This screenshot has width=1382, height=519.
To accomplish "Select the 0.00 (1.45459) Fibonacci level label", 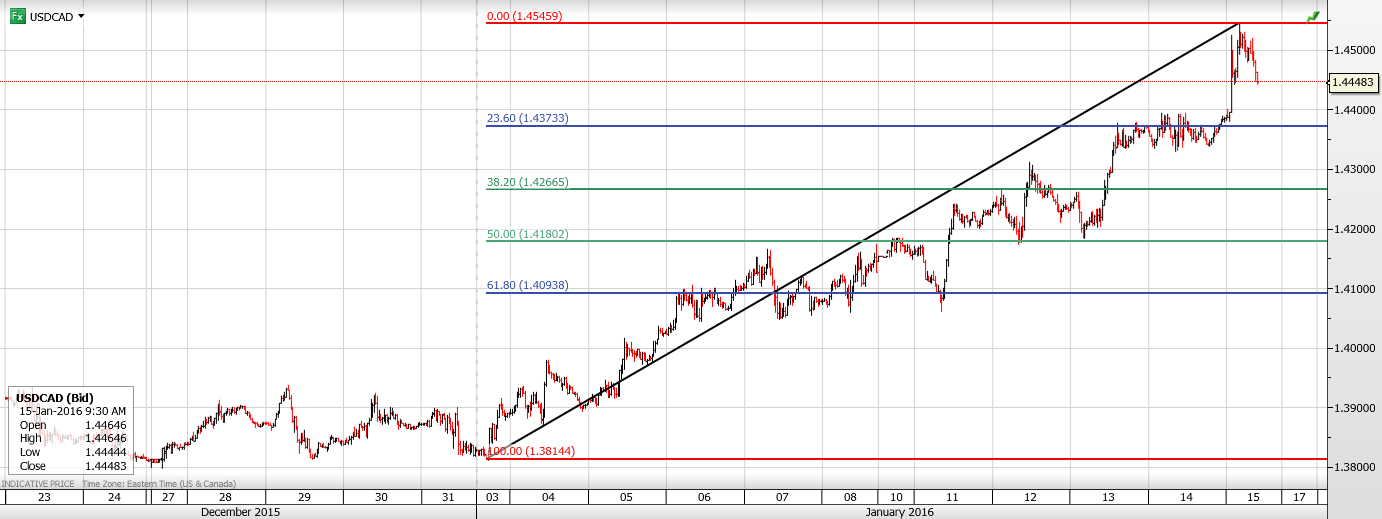I will 524,16.
